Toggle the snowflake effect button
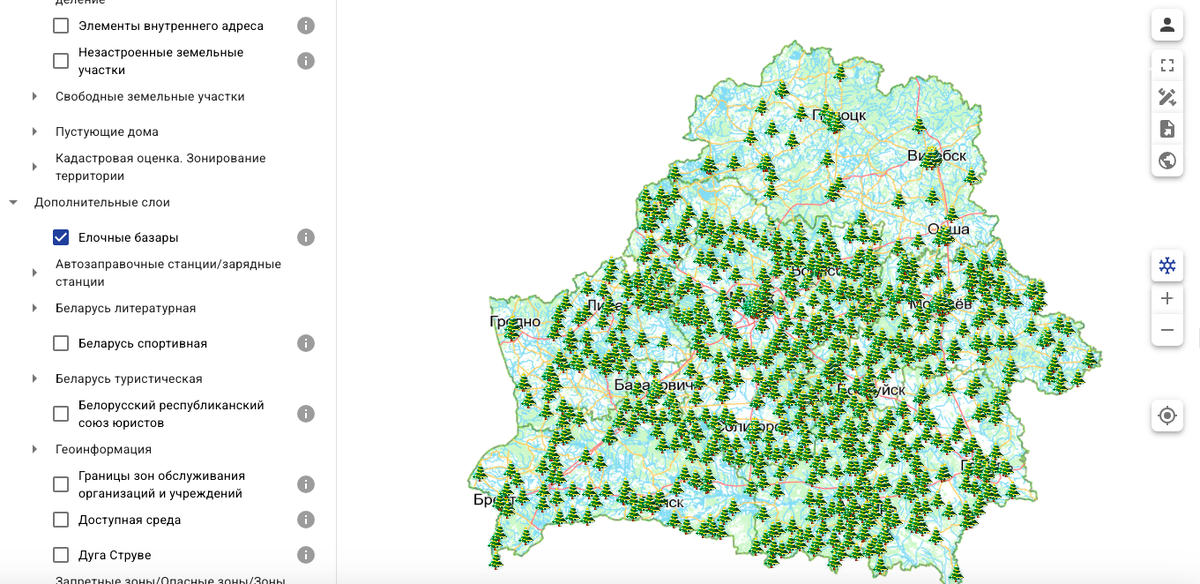1200x584 pixels. point(1167,266)
